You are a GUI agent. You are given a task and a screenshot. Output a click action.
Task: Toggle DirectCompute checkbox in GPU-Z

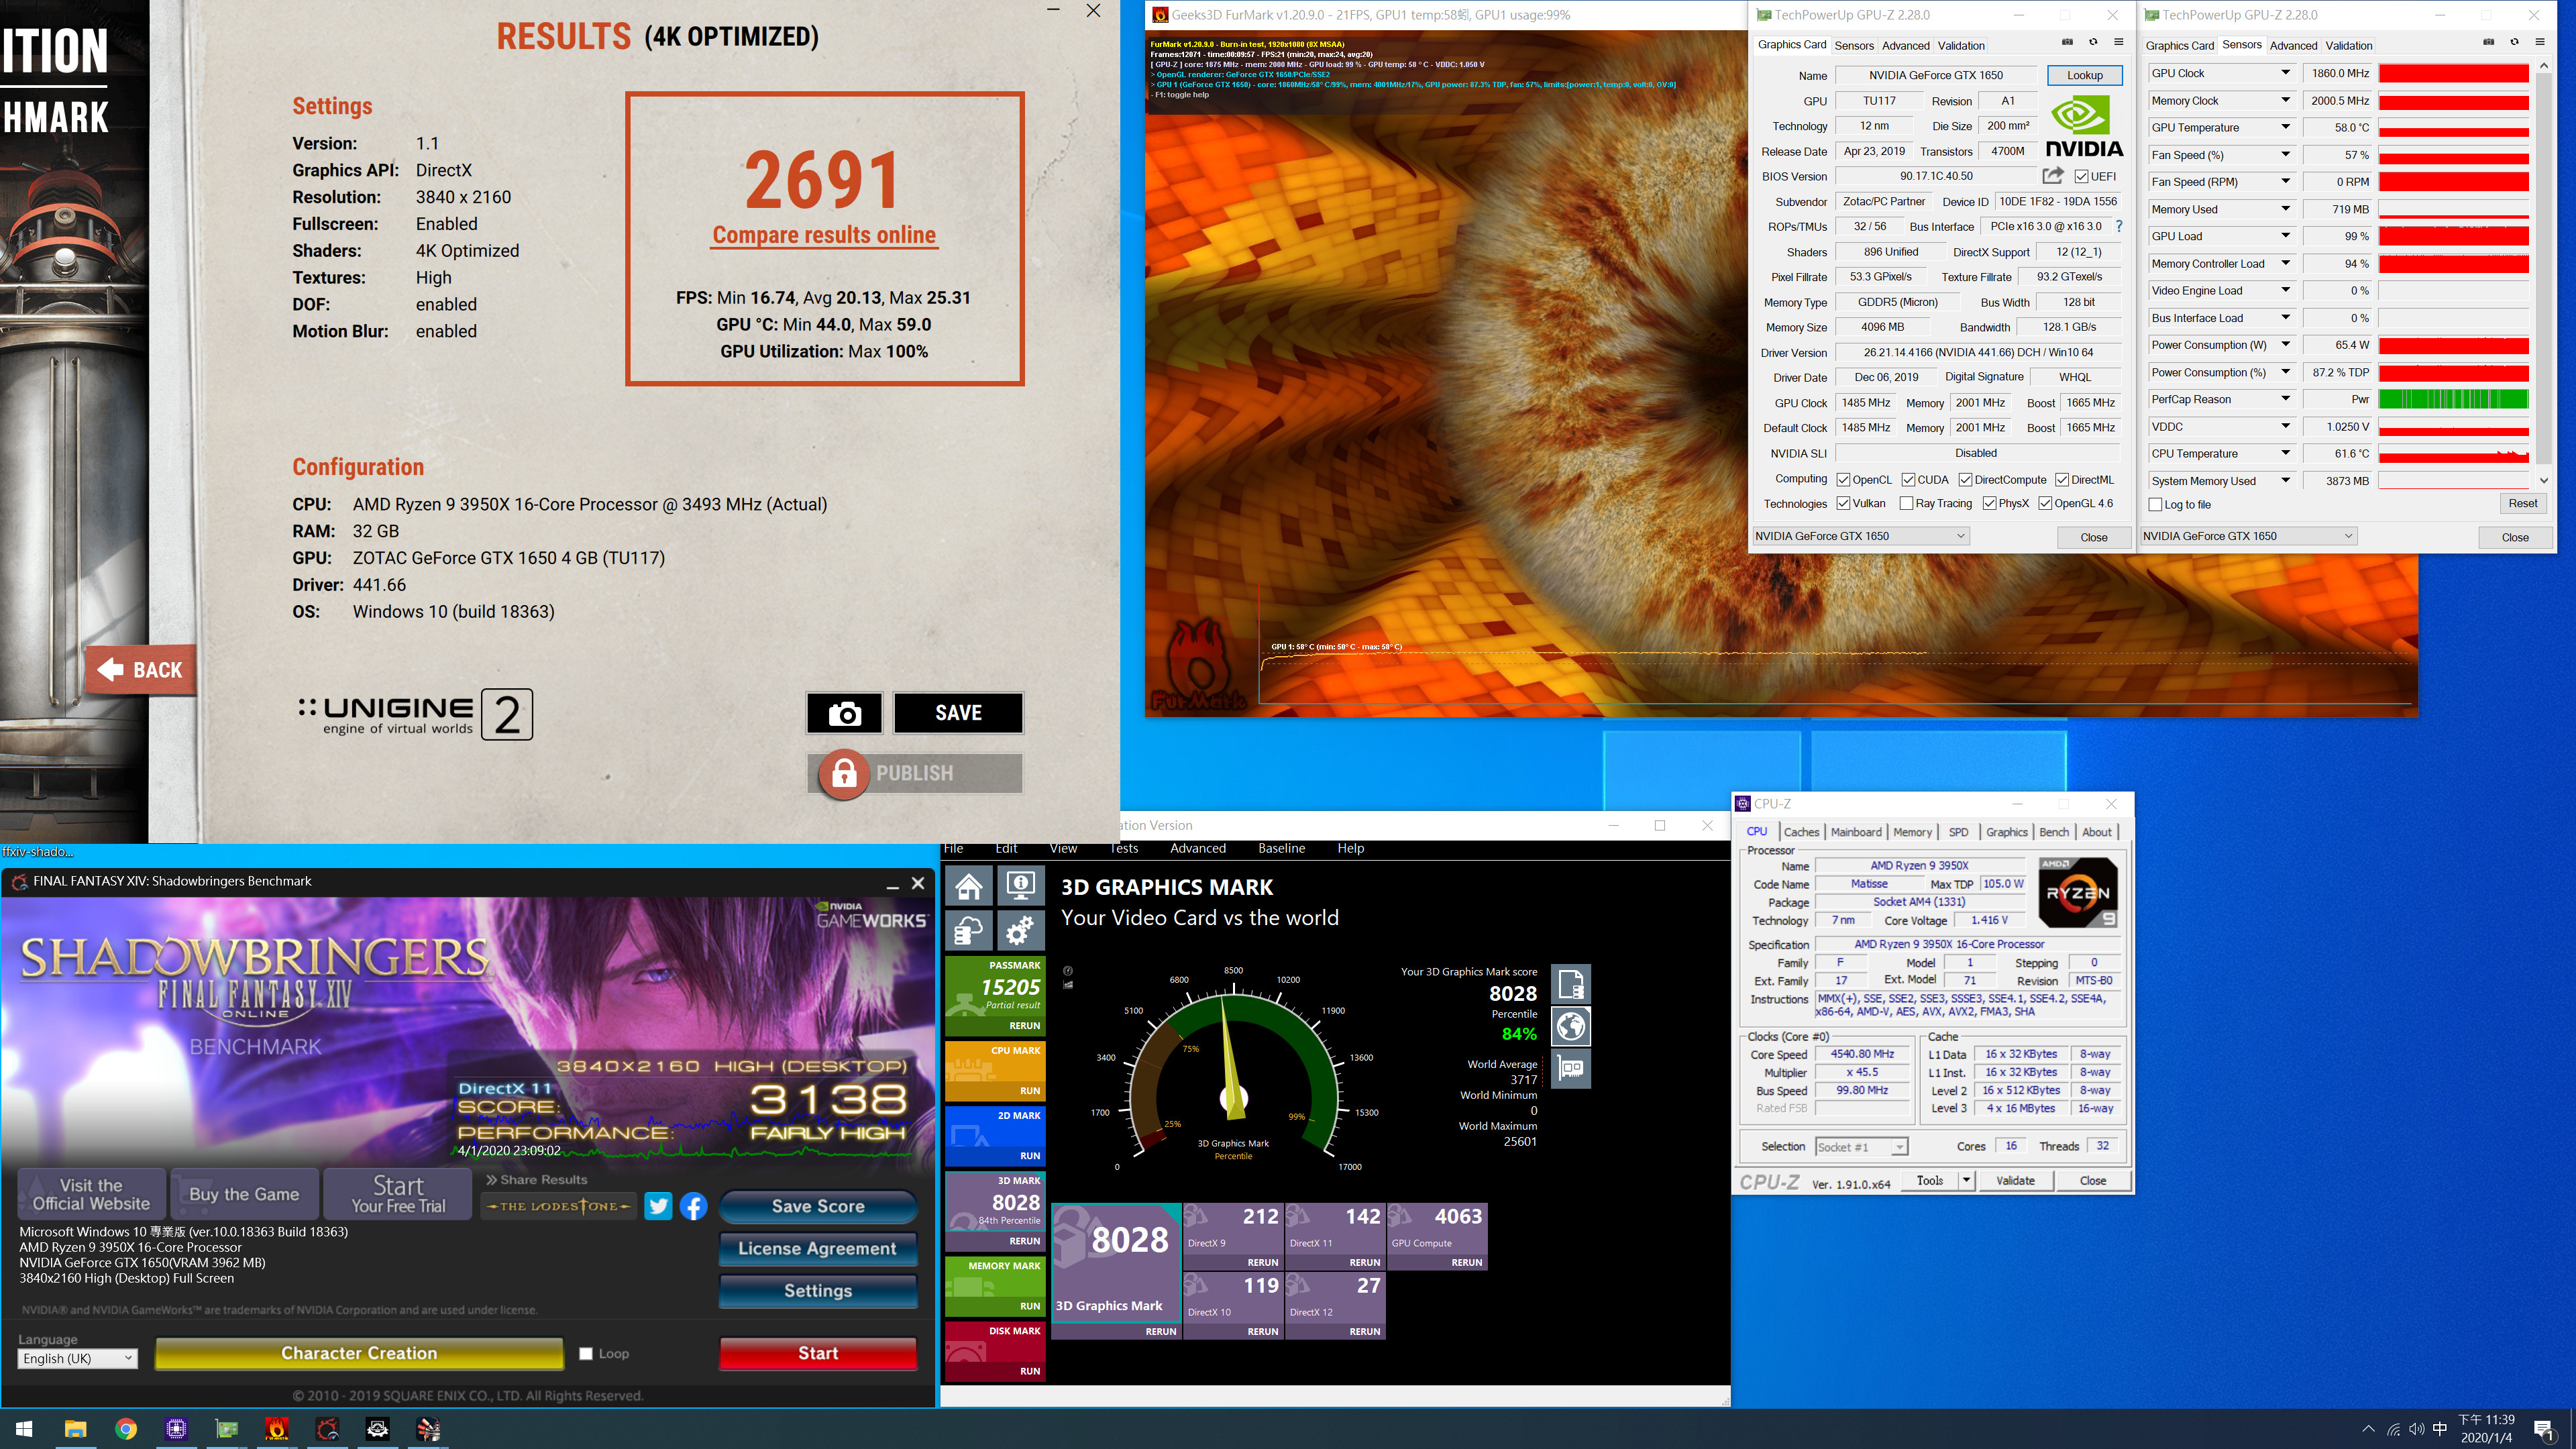(1965, 479)
